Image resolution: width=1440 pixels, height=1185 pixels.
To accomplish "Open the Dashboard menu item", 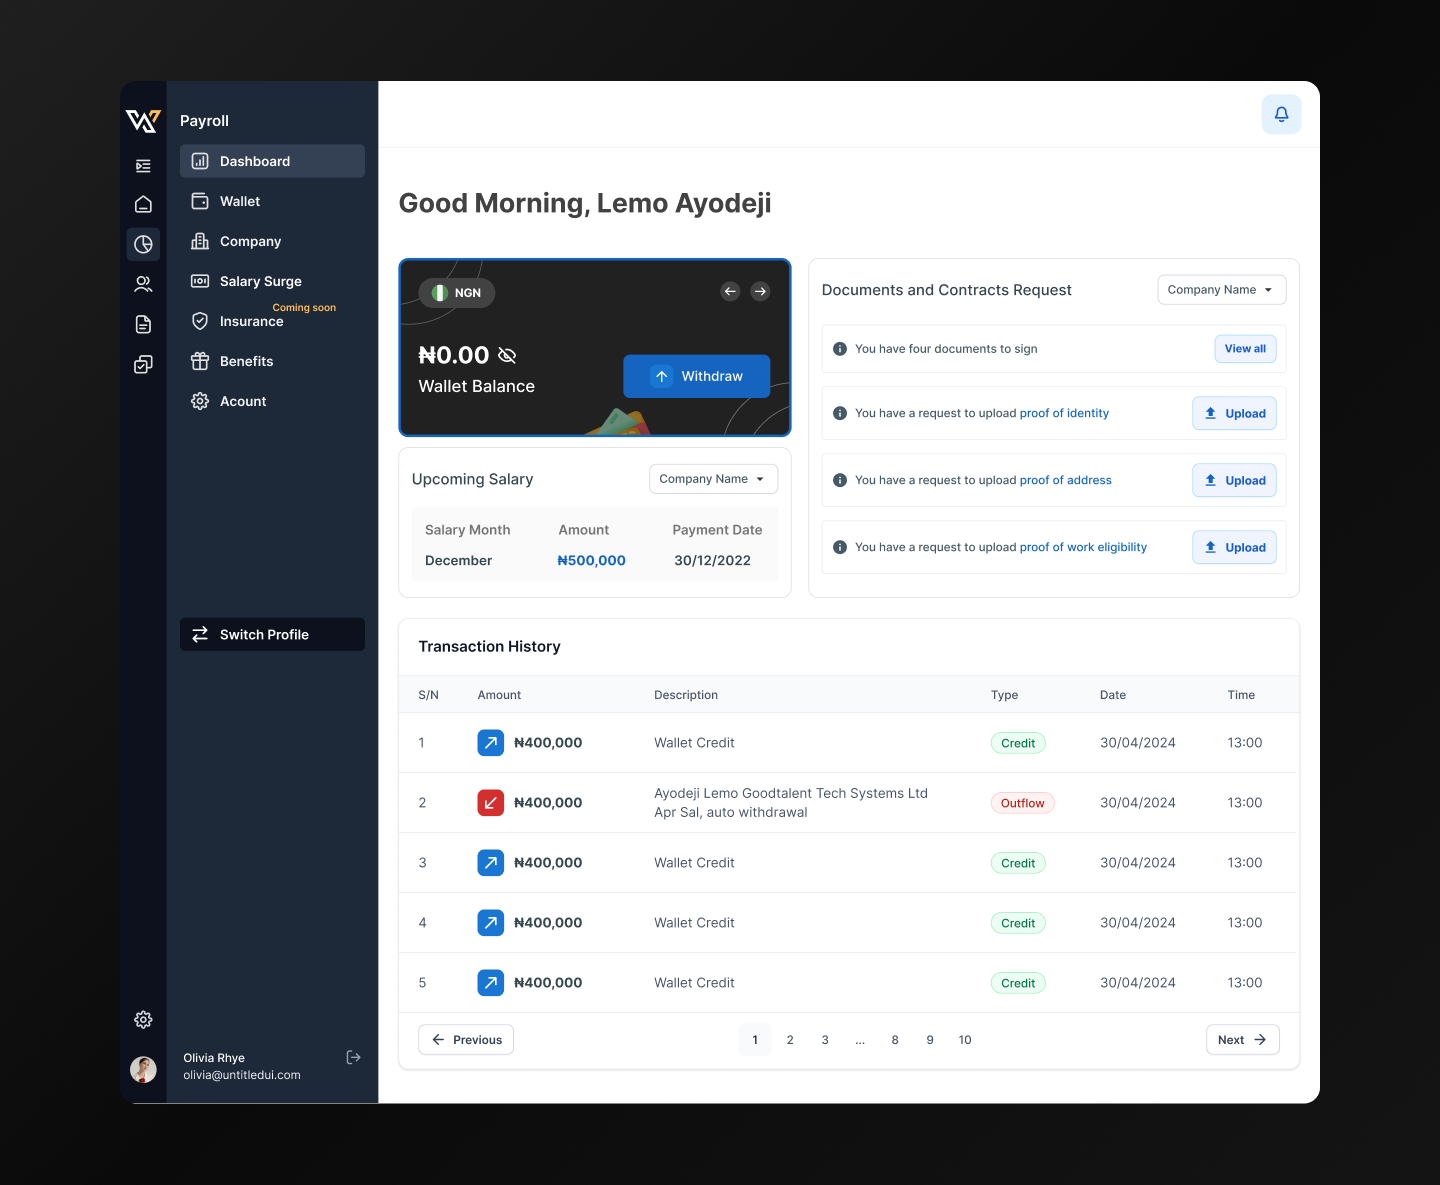I will (272, 161).
